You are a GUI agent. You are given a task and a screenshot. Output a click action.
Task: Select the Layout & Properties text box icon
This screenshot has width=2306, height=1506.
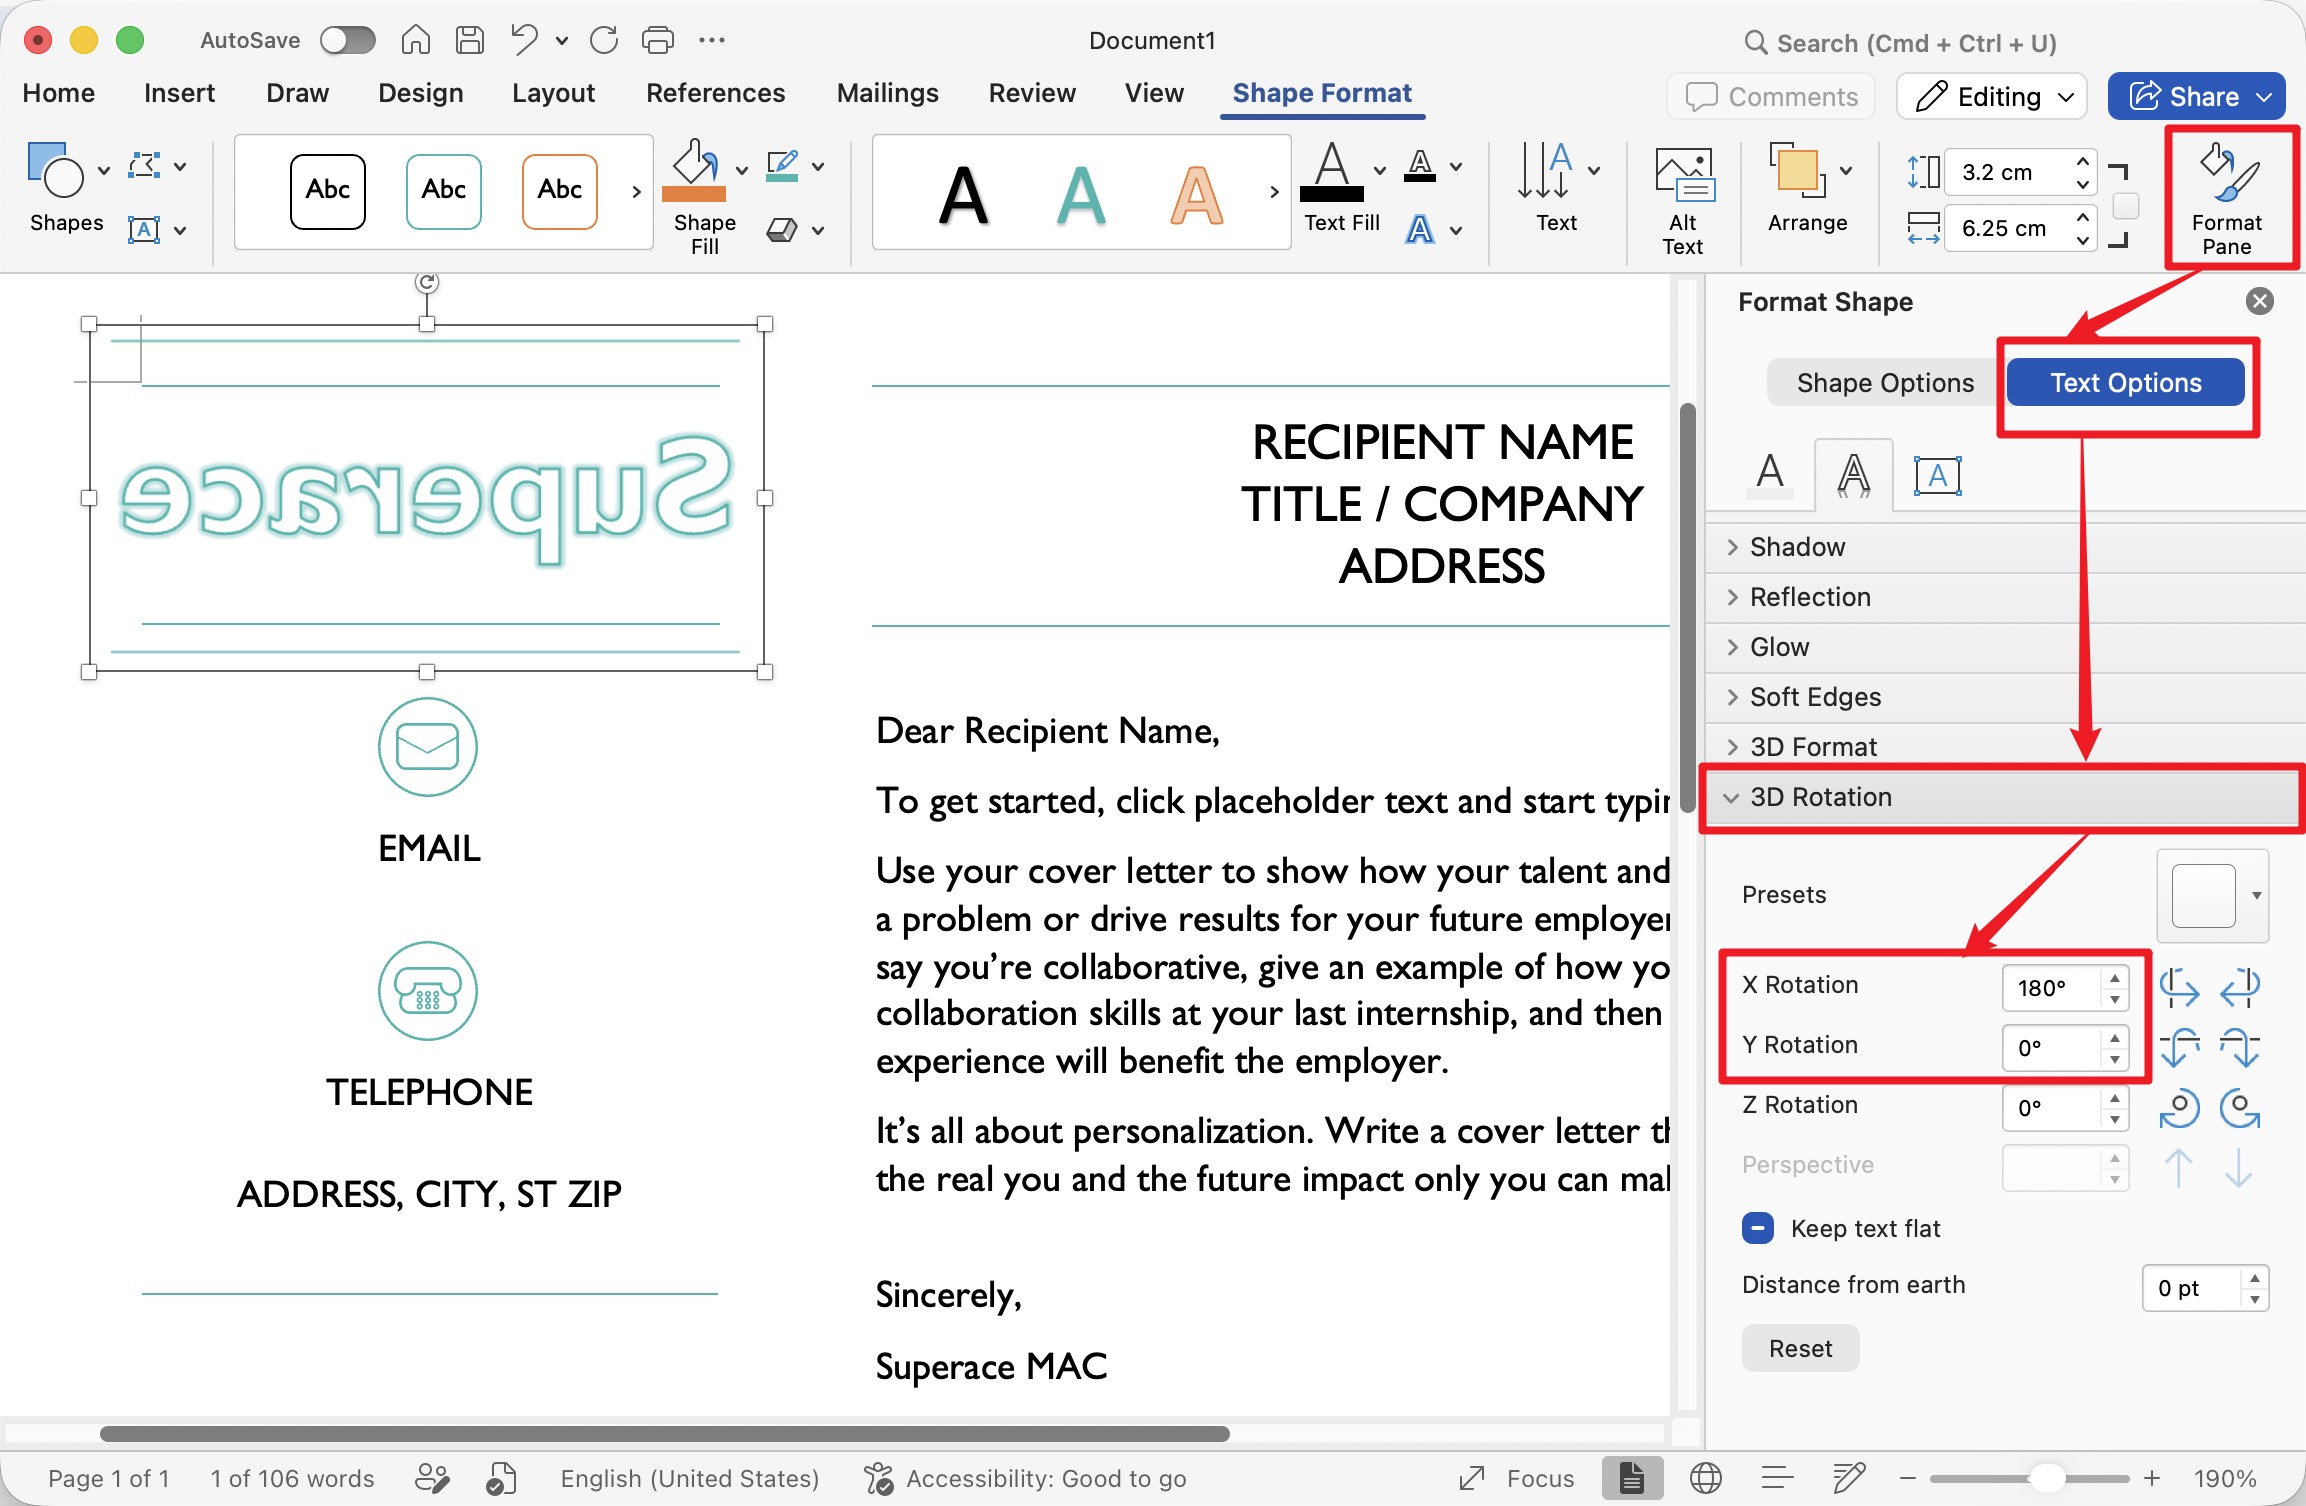click(1937, 475)
